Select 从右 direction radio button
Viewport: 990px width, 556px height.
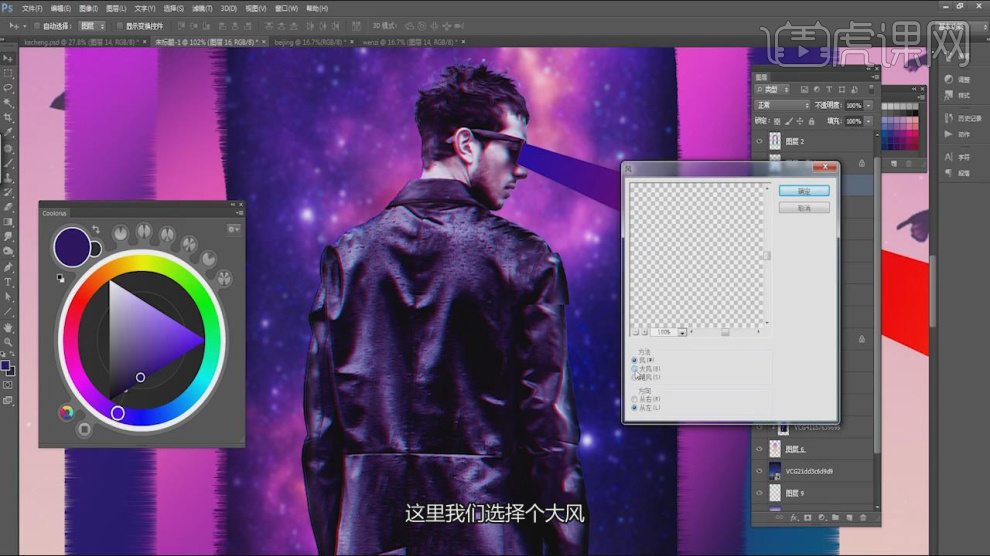coord(635,399)
